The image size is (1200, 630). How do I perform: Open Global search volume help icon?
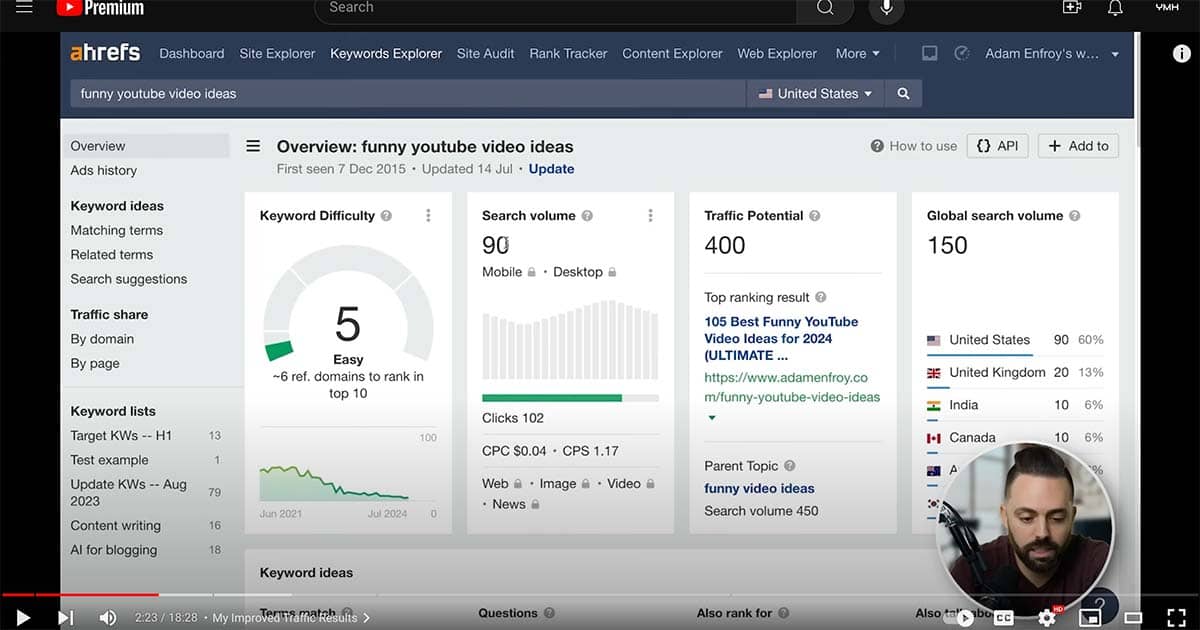(x=1074, y=216)
